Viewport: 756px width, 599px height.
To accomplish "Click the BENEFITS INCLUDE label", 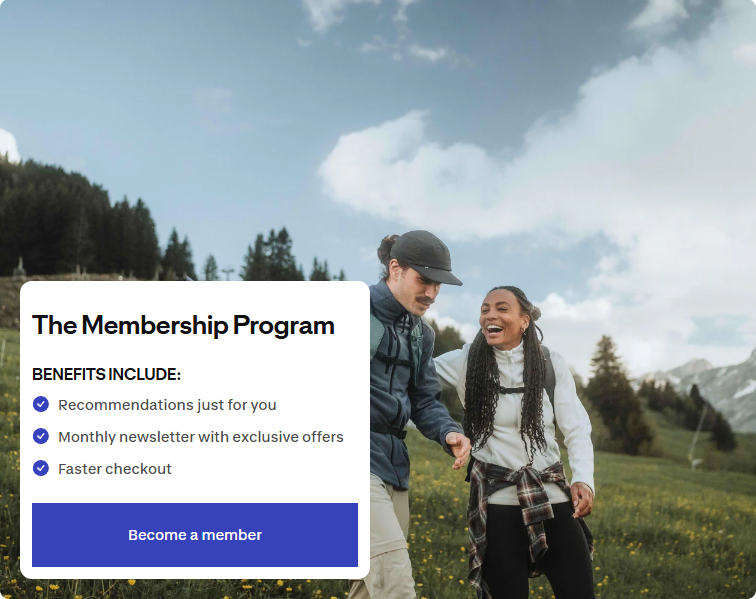I will point(106,375).
